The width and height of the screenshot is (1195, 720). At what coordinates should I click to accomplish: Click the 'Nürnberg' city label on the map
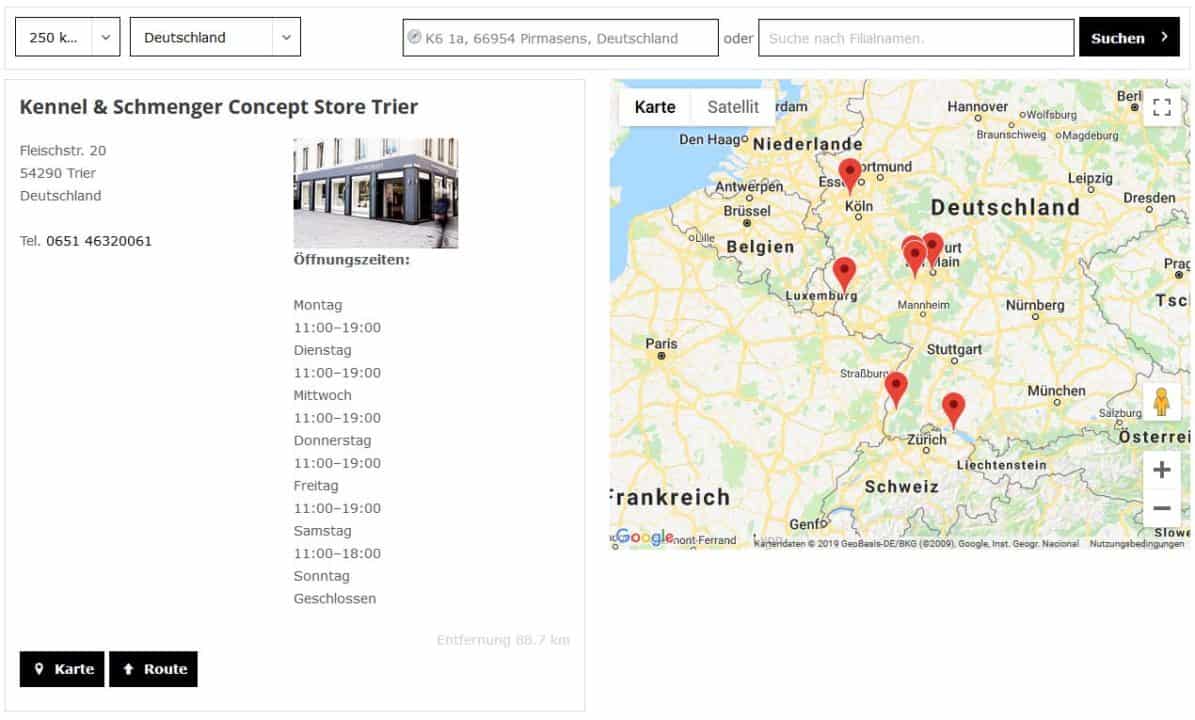pos(1035,305)
